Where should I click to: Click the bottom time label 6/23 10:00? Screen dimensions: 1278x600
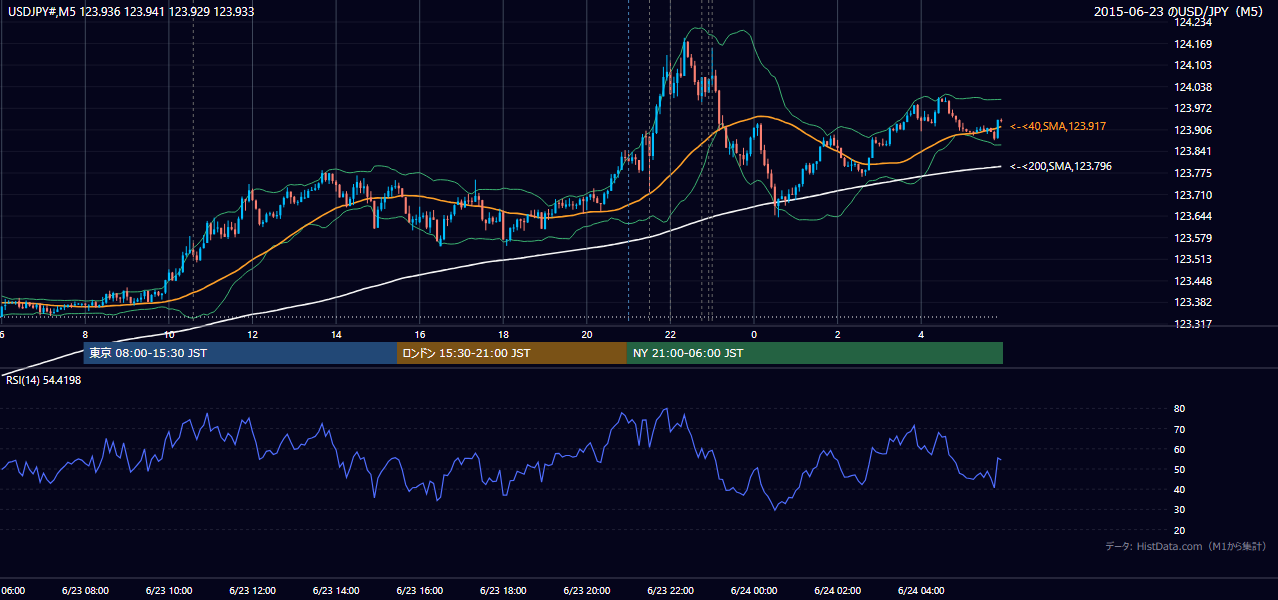coord(168,591)
